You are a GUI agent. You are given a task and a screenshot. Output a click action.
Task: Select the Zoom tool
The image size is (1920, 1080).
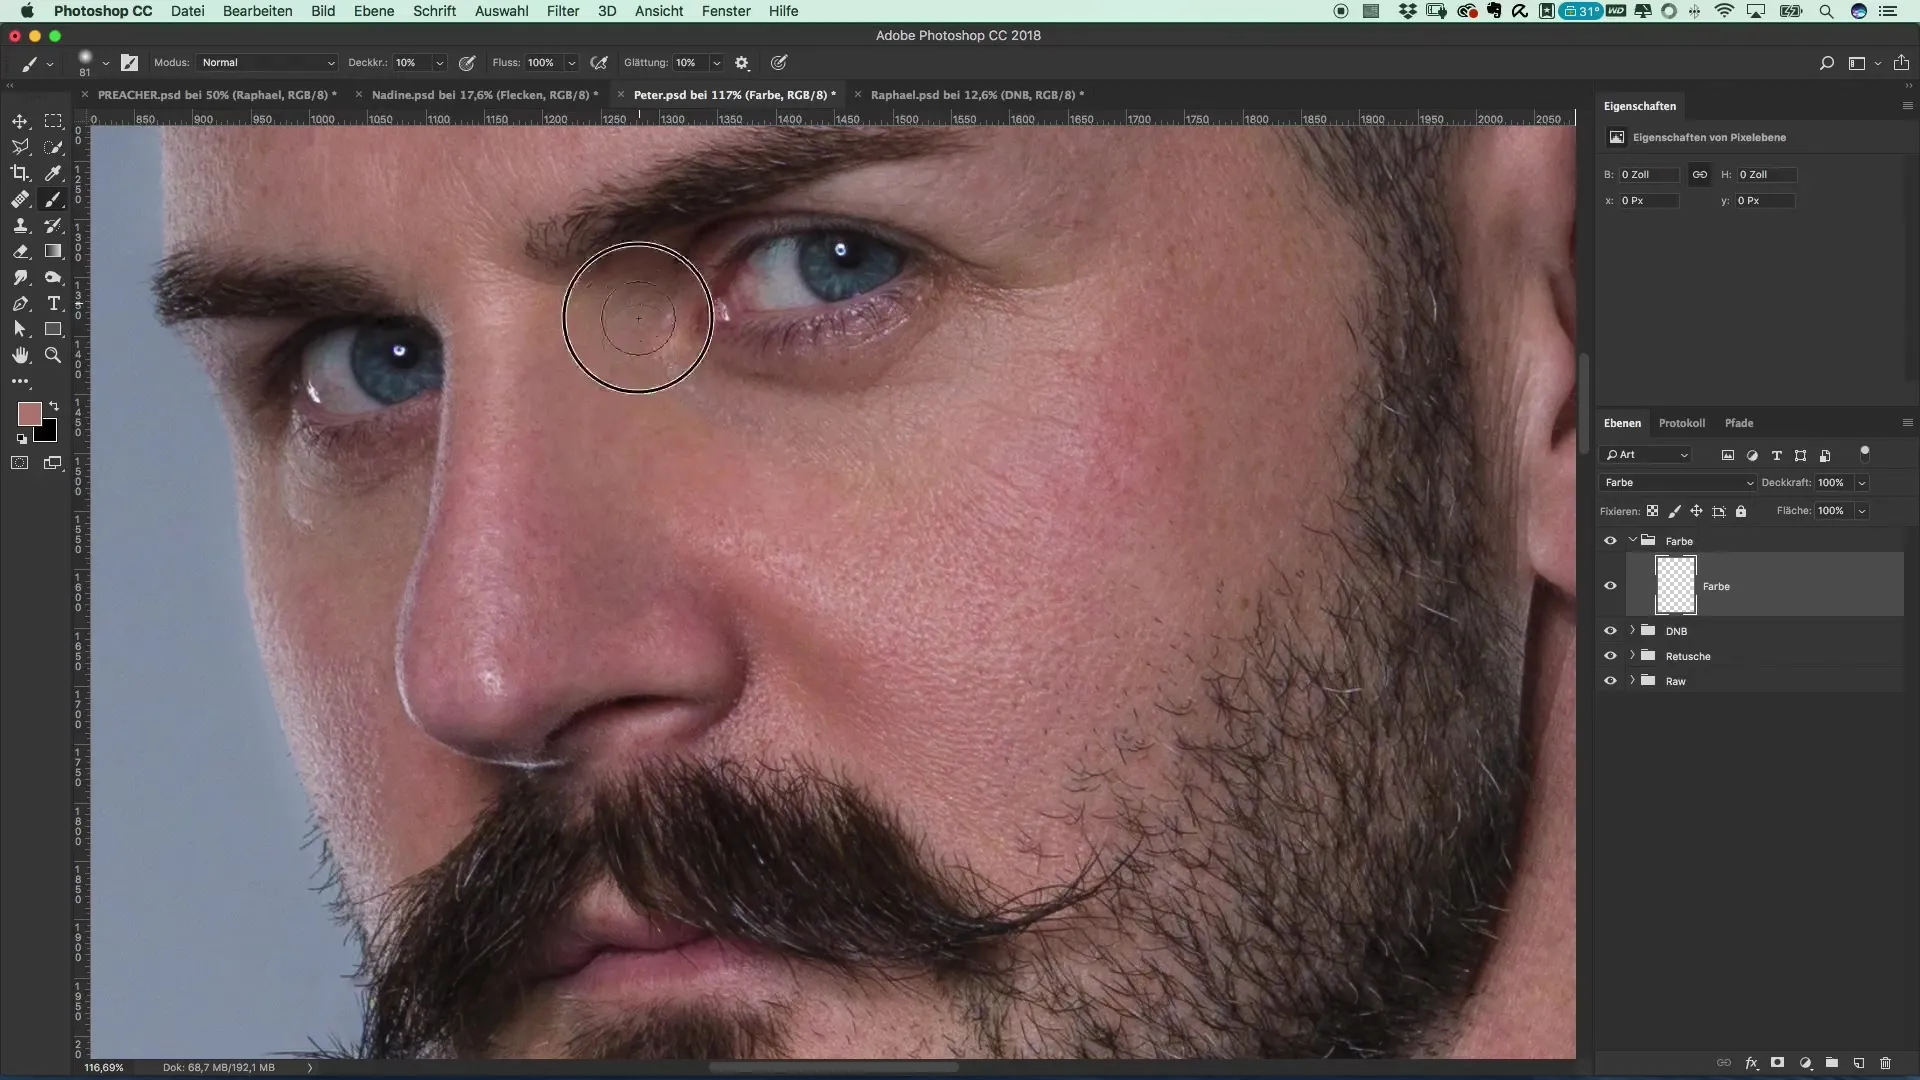coord(53,355)
